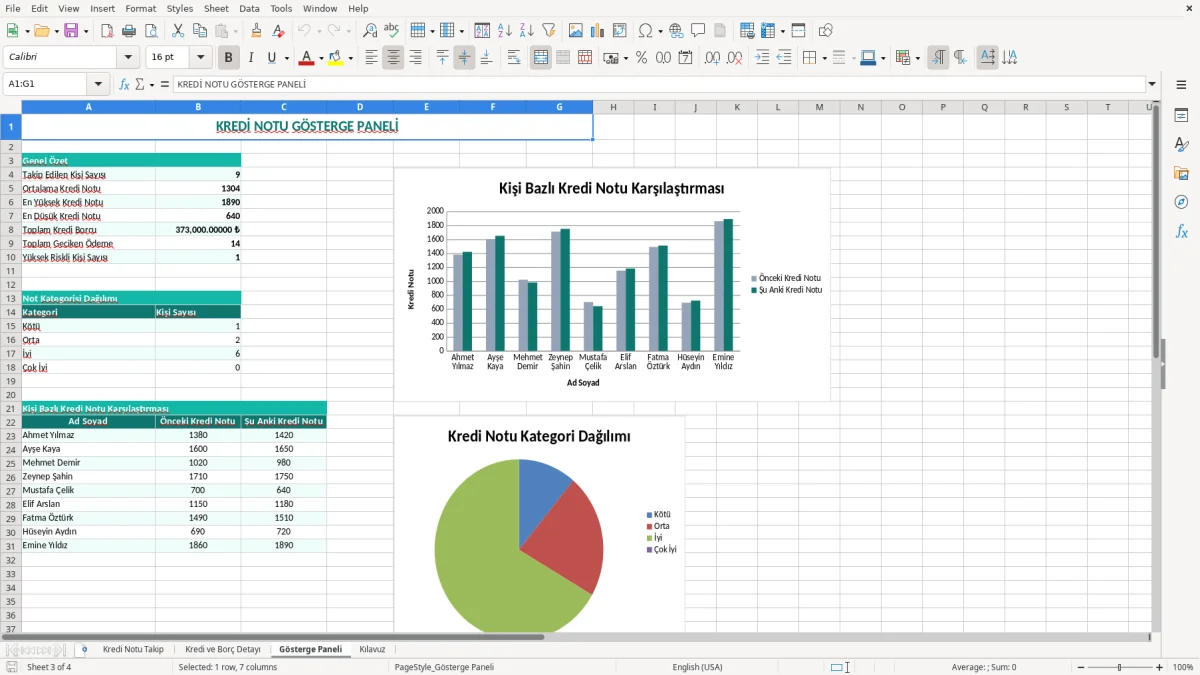Open the Data menu
Image resolution: width=1200 pixels, height=675 pixels.
tap(249, 8)
